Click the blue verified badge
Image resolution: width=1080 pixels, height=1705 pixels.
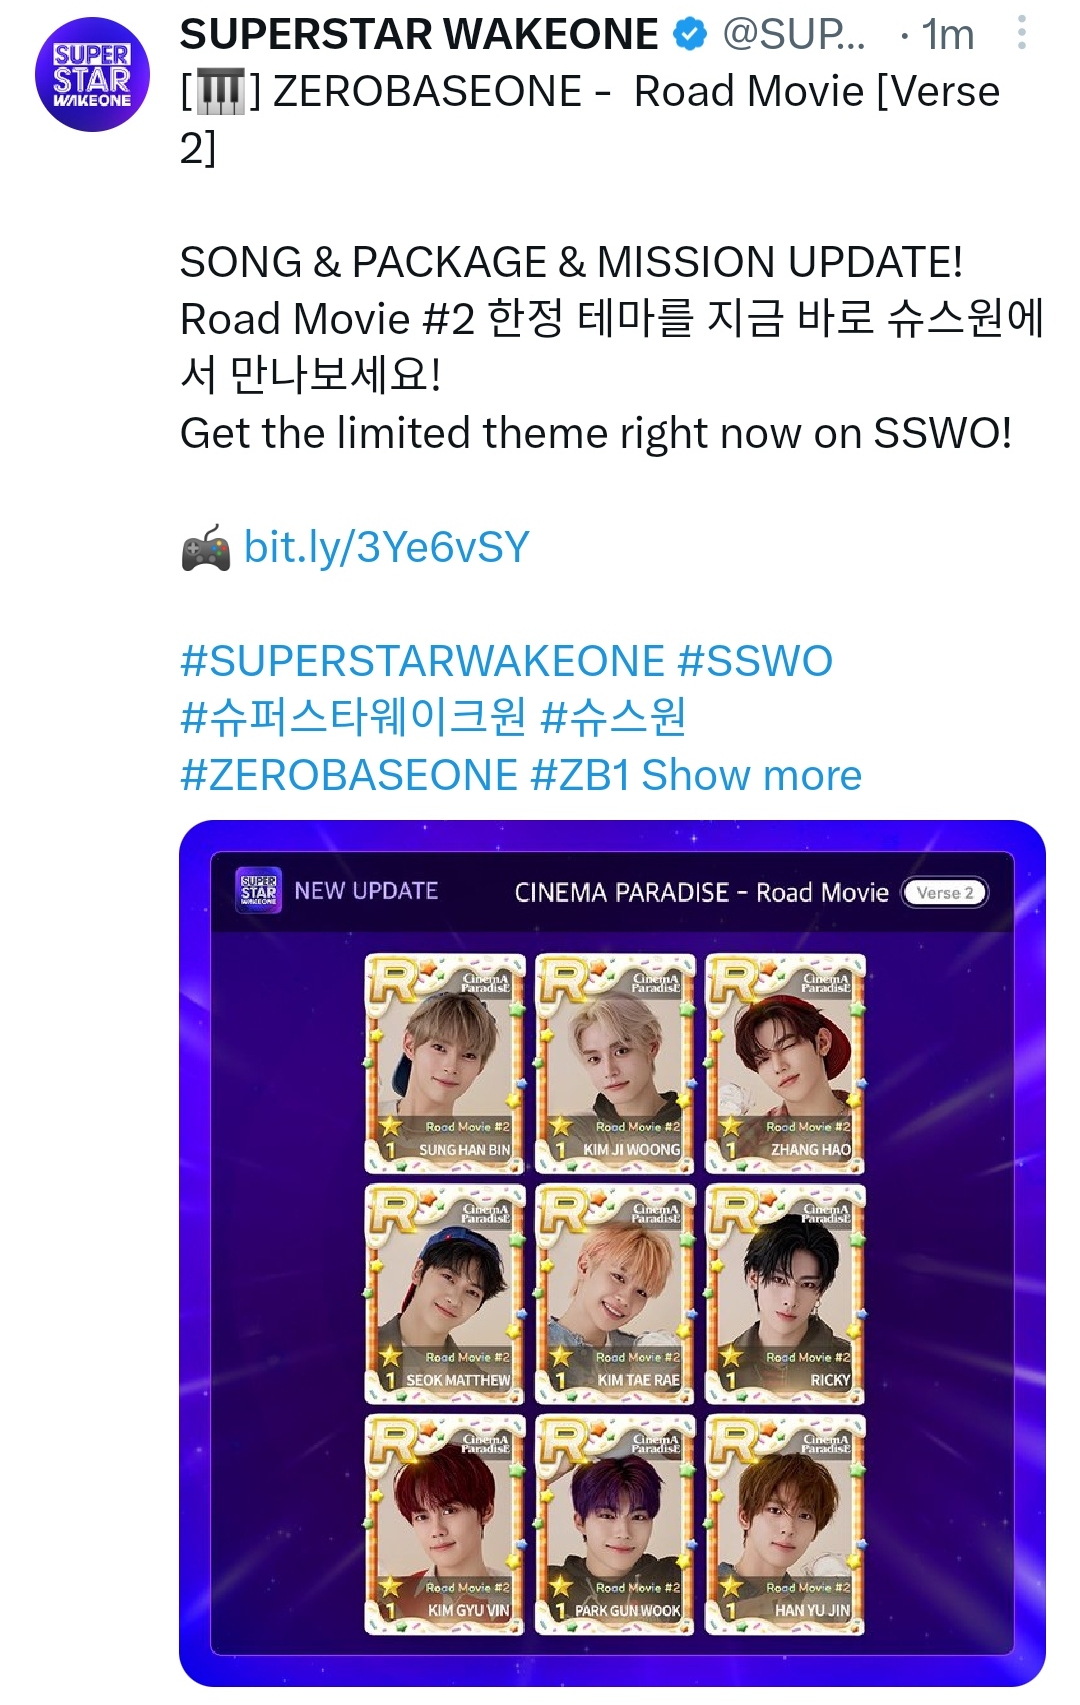click(690, 35)
